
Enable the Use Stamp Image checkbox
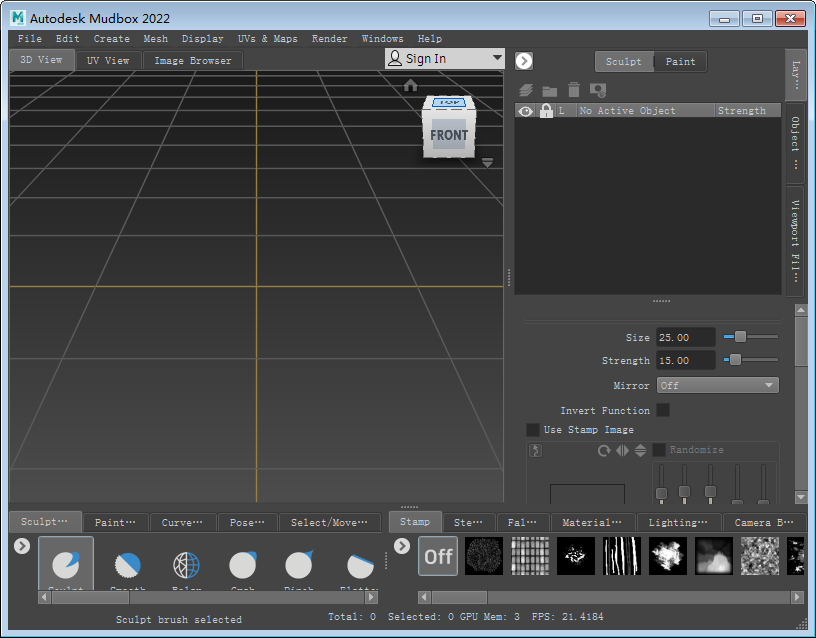(533, 429)
